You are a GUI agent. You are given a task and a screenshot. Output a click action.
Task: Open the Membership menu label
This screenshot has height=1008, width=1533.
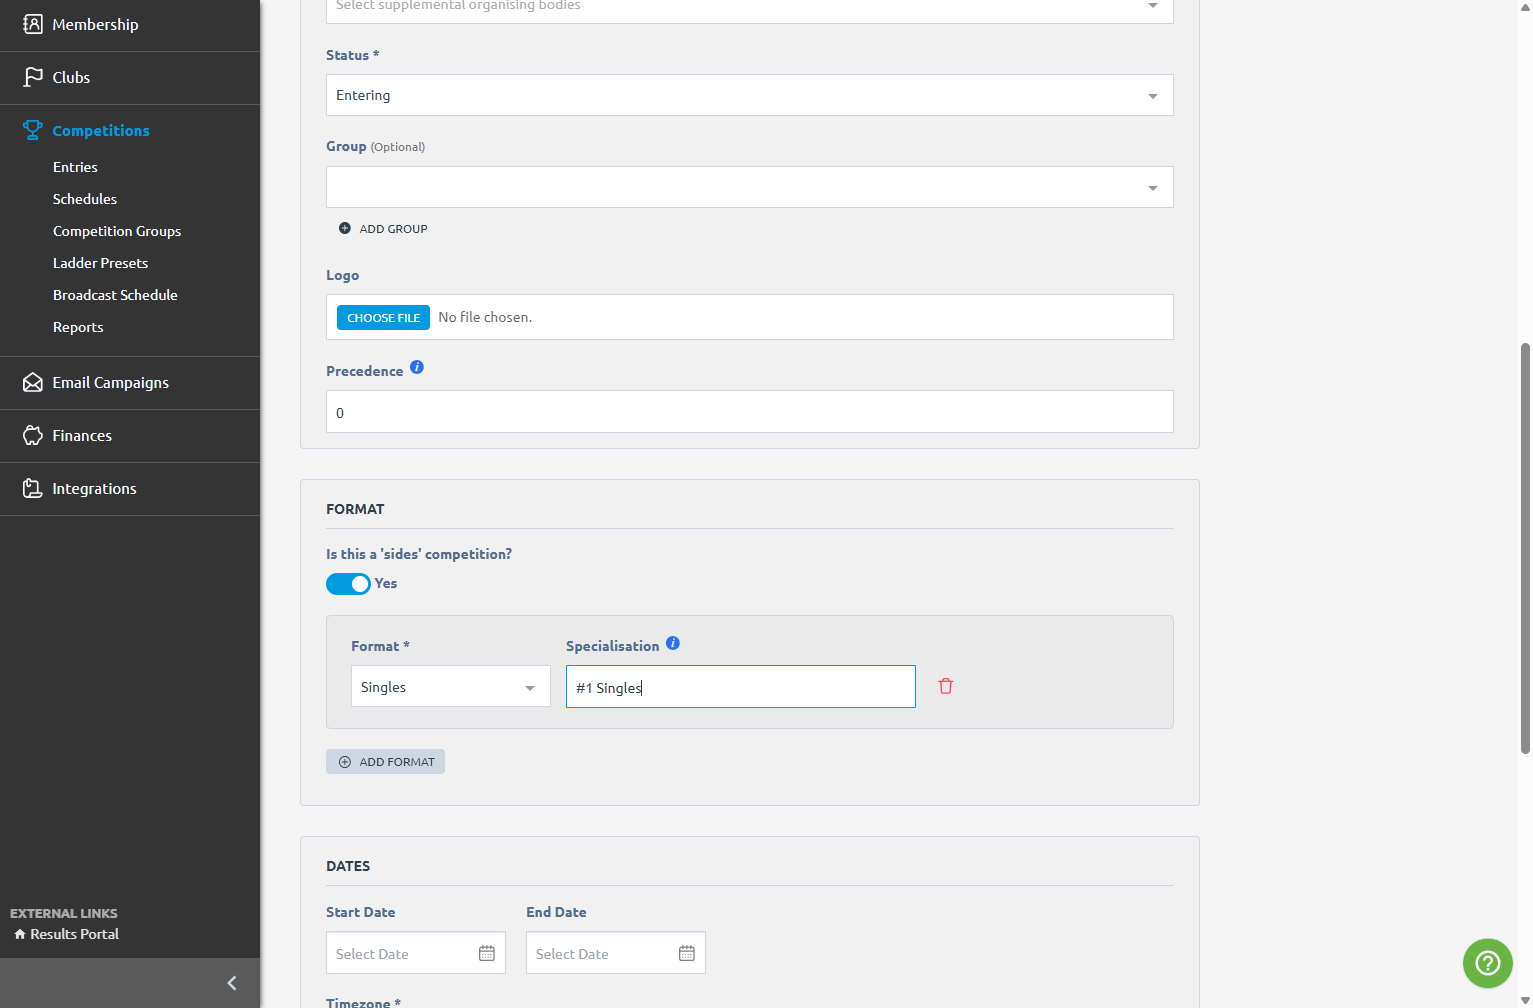(95, 24)
